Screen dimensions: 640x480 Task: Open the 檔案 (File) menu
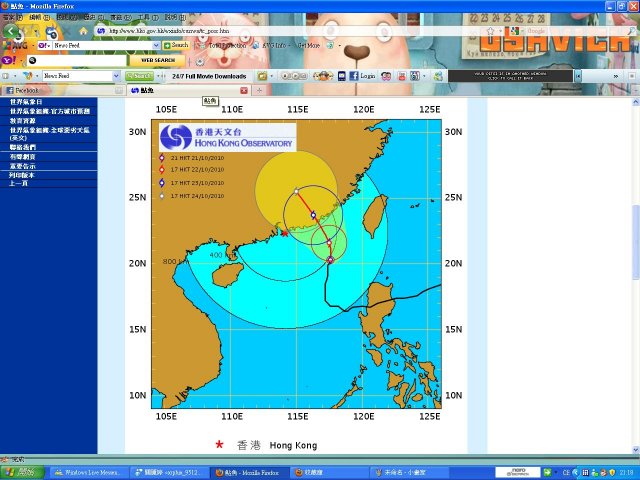point(12,18)
